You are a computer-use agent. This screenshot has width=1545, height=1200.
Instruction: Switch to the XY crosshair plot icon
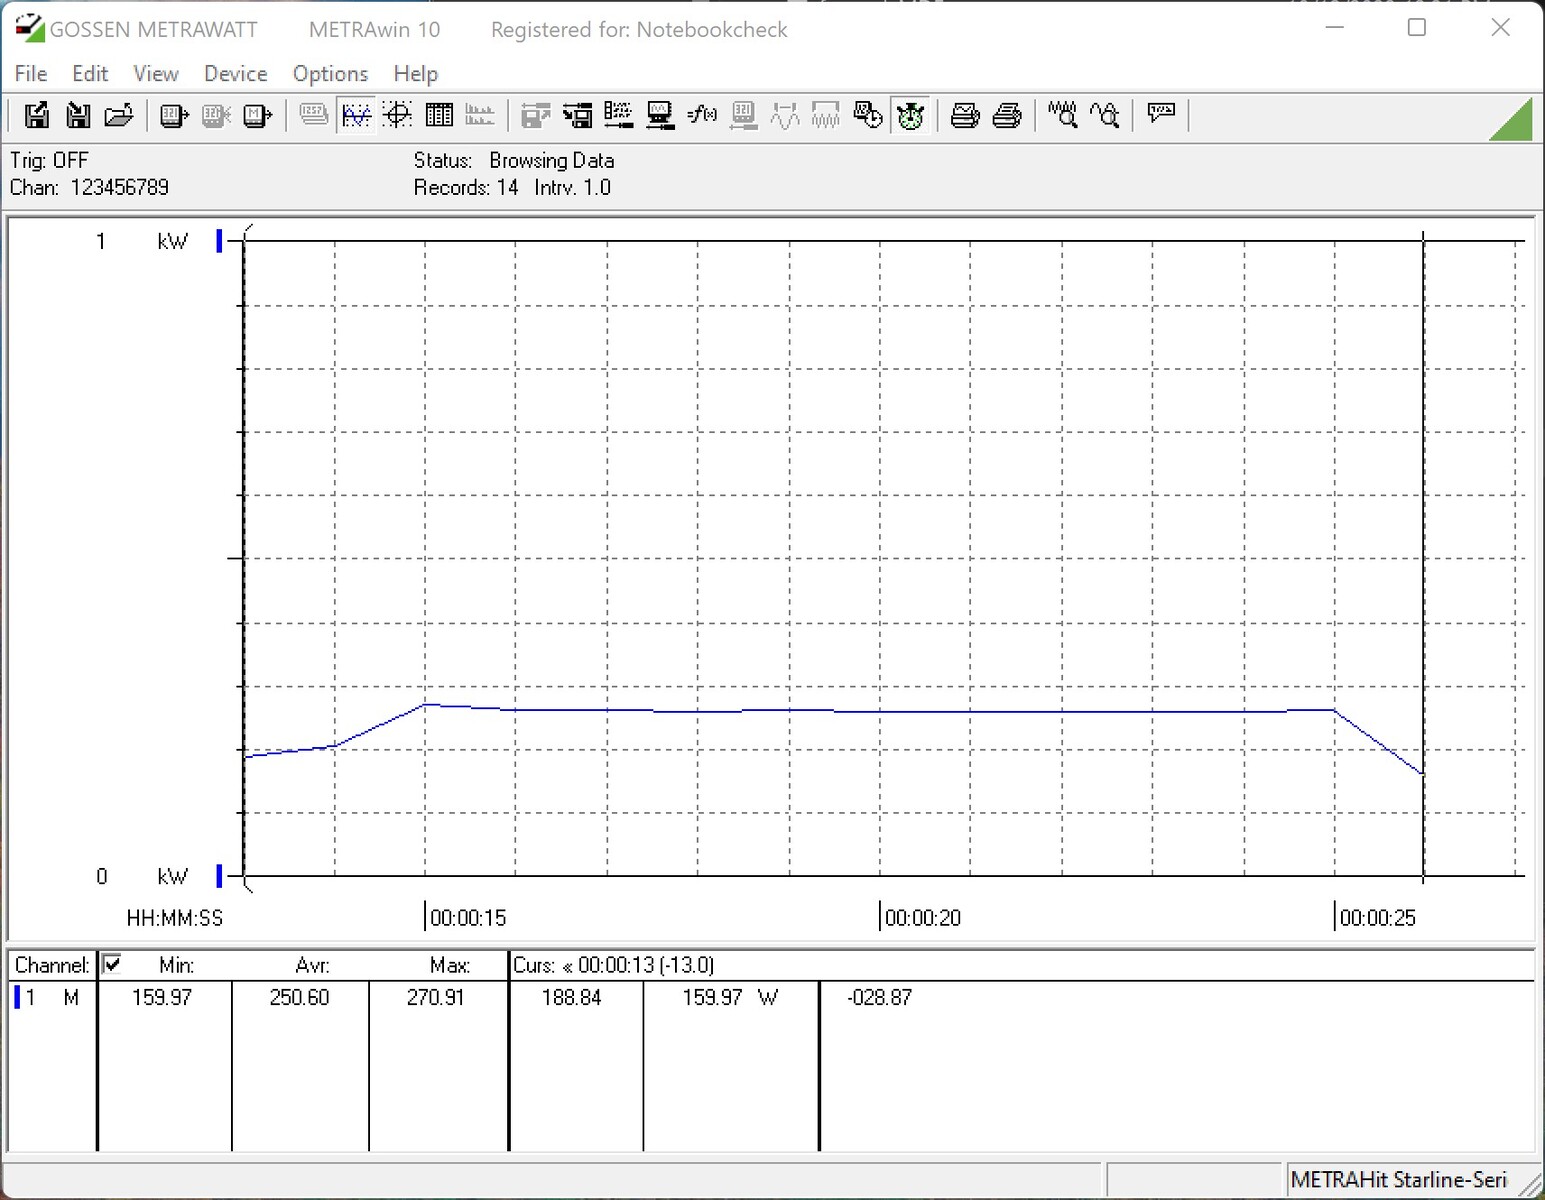point(398,116)
